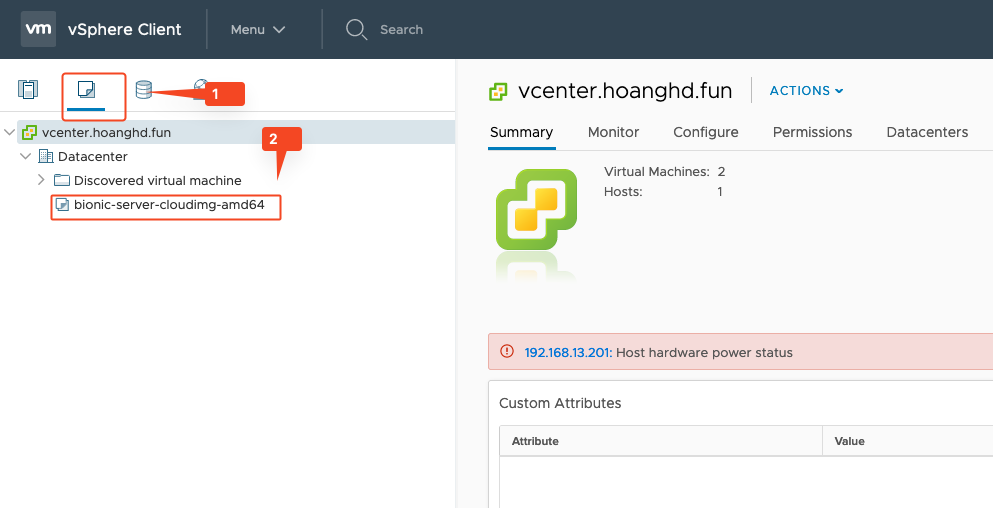Select the bionic-server-cloudimg-amd64 template
Viewport: 993px width, 508px height.
(169, 205)
